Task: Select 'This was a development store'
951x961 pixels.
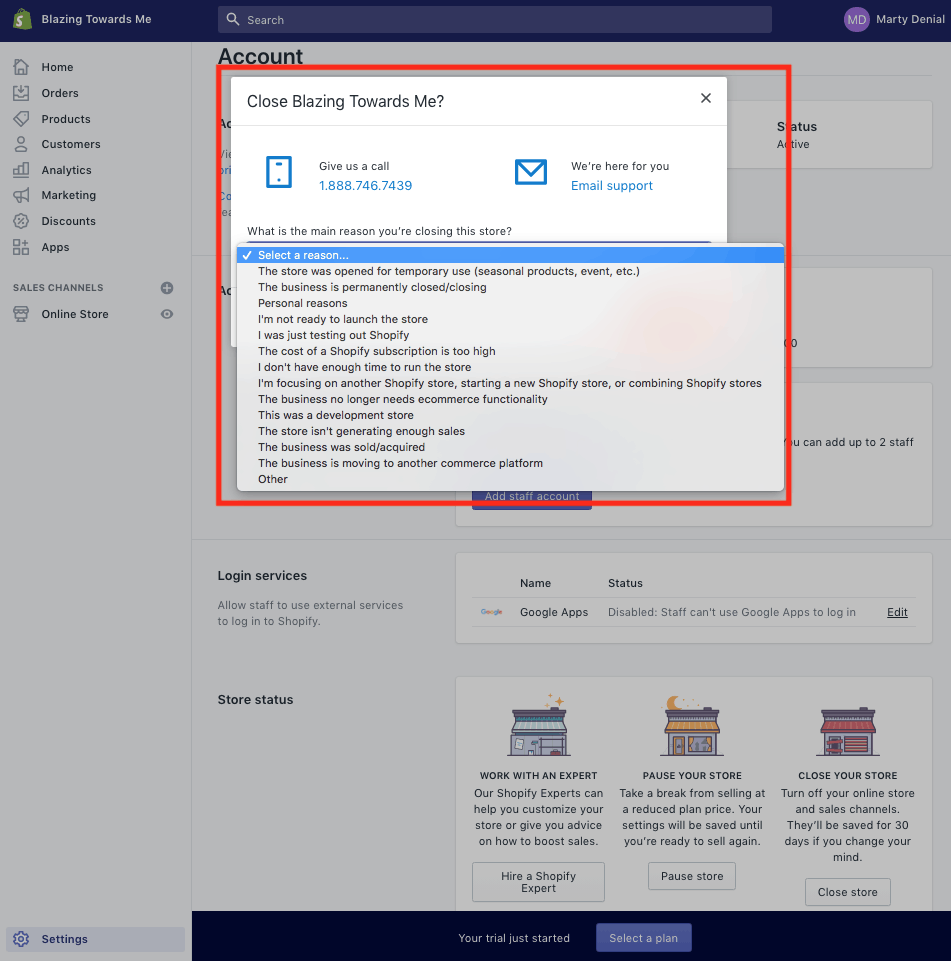Action: [x=510, y=415]
